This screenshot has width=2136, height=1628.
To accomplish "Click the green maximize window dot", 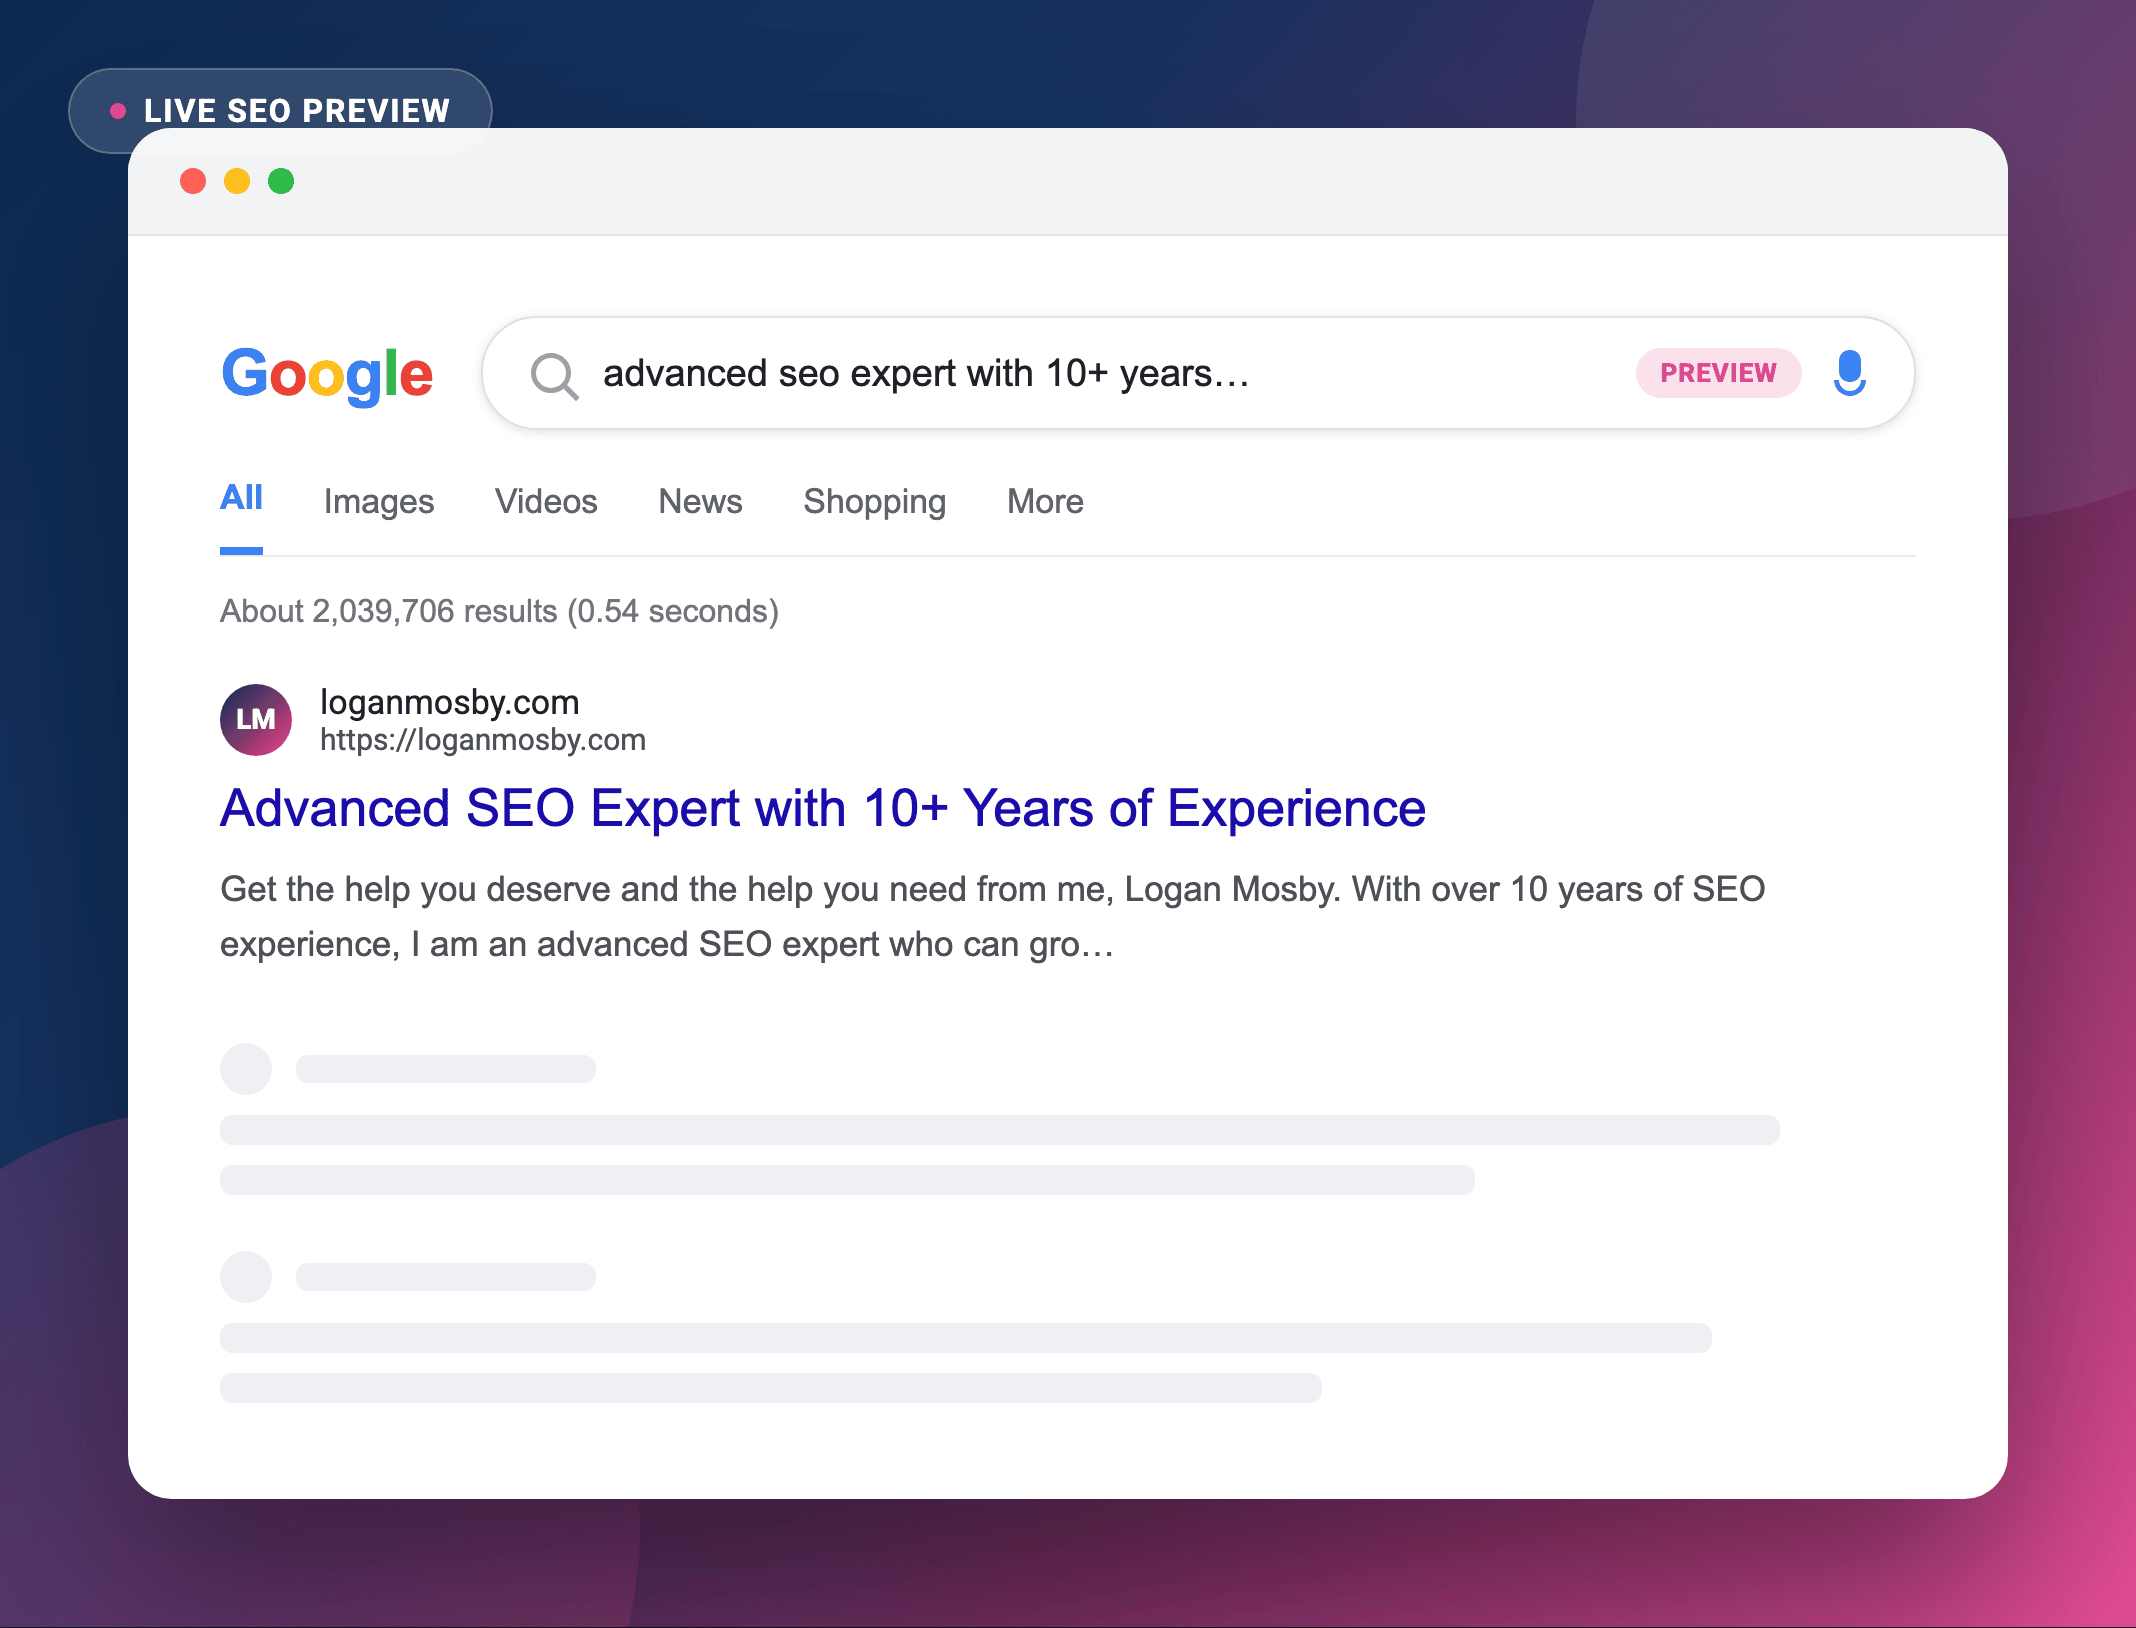I will pyautogui.click(x=281, y=181).
